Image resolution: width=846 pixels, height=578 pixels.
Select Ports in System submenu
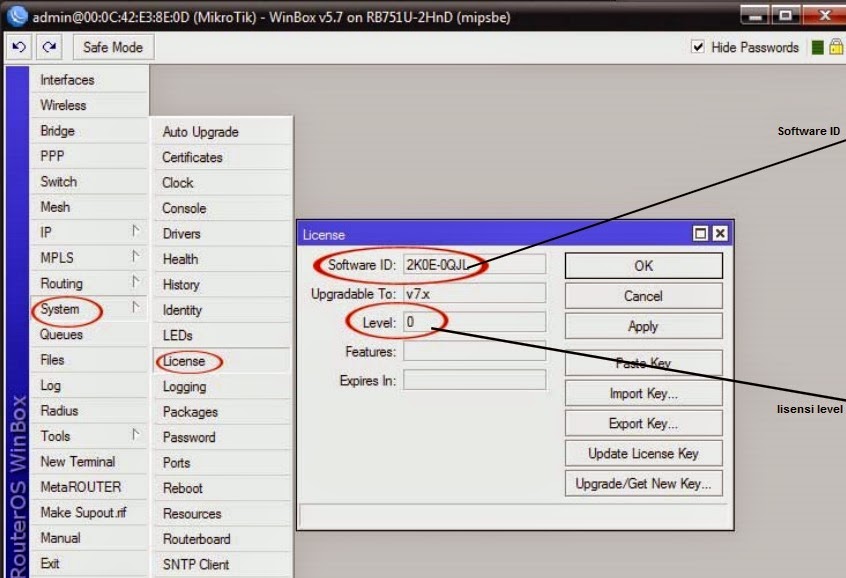(222, 463)
